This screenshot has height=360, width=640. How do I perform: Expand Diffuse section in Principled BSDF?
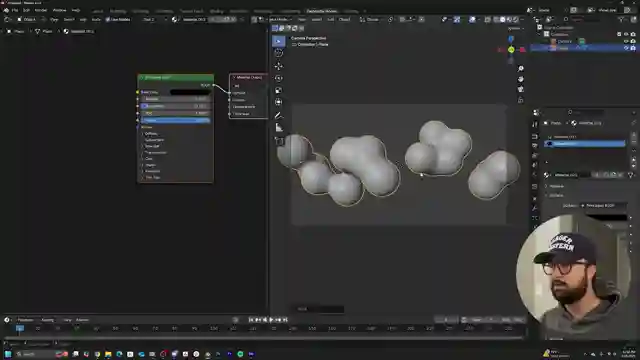(150, 133)
